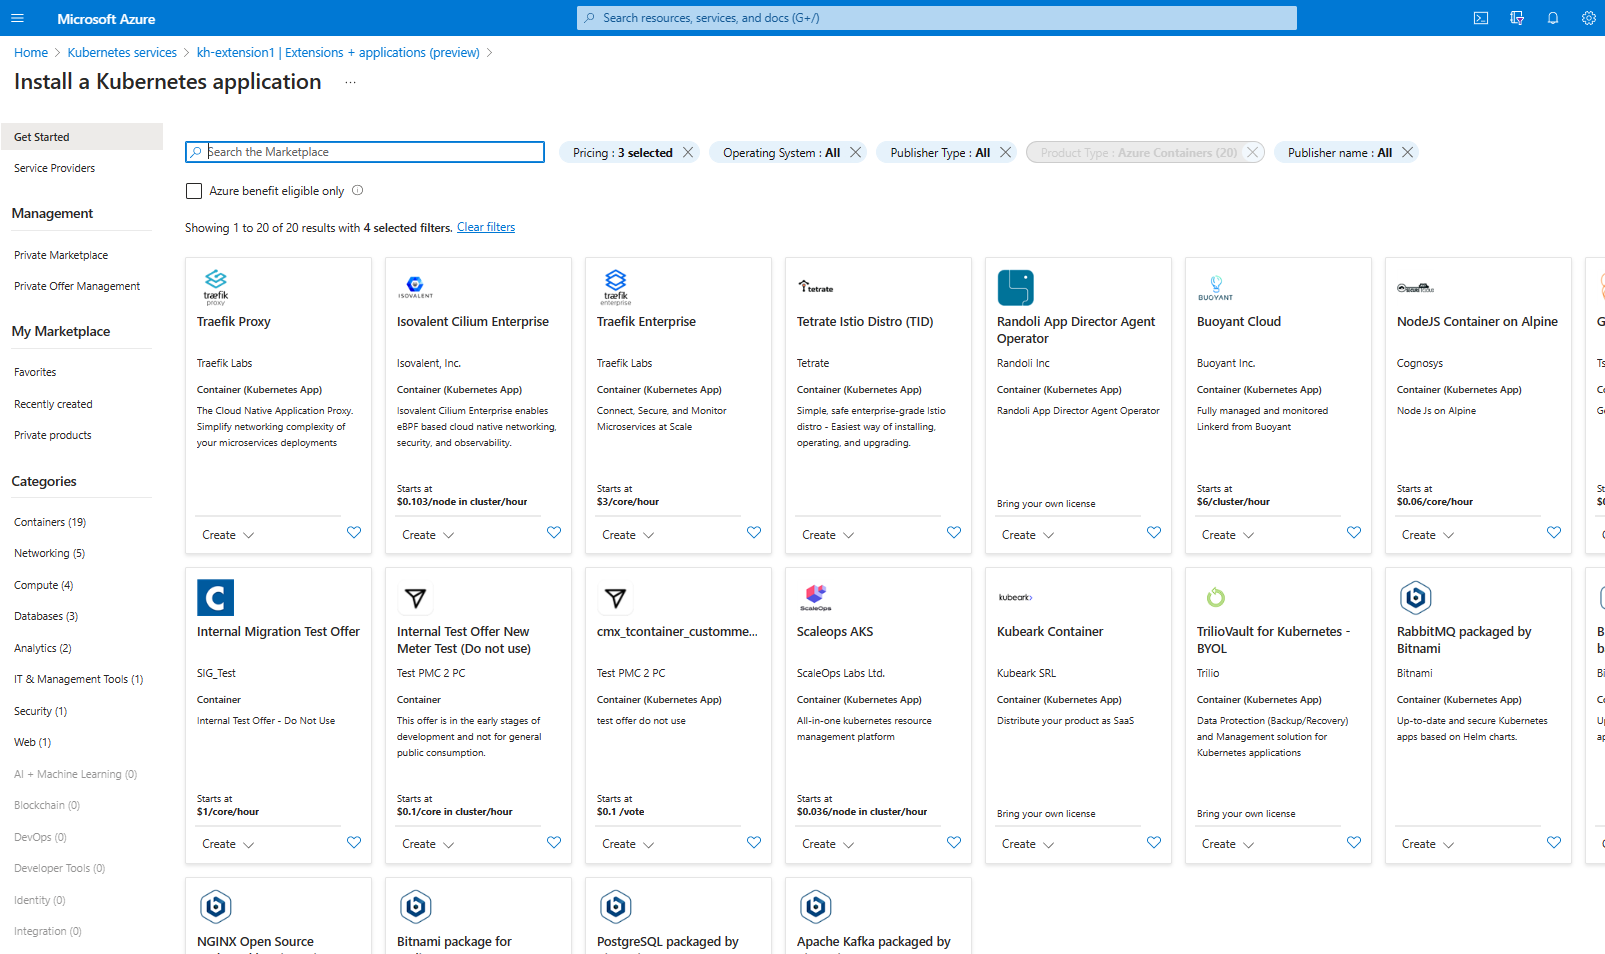Go to Home breadcrumb
The width and height of the screenshot is (1605, 954).
click(31, 52)
